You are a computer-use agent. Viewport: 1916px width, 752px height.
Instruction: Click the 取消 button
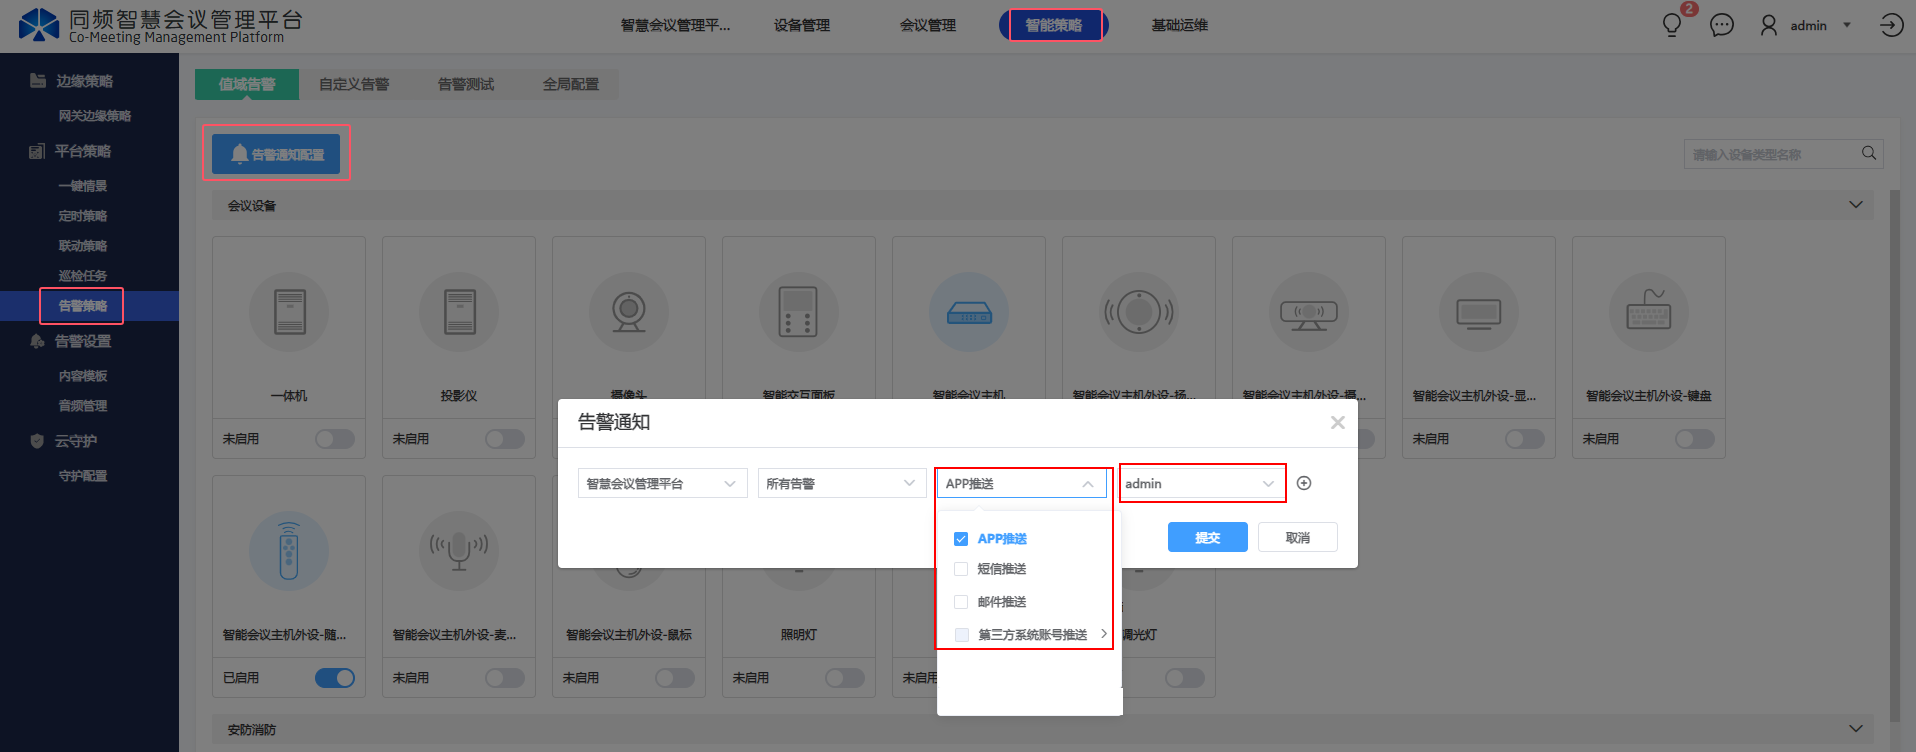[1297, 538]
